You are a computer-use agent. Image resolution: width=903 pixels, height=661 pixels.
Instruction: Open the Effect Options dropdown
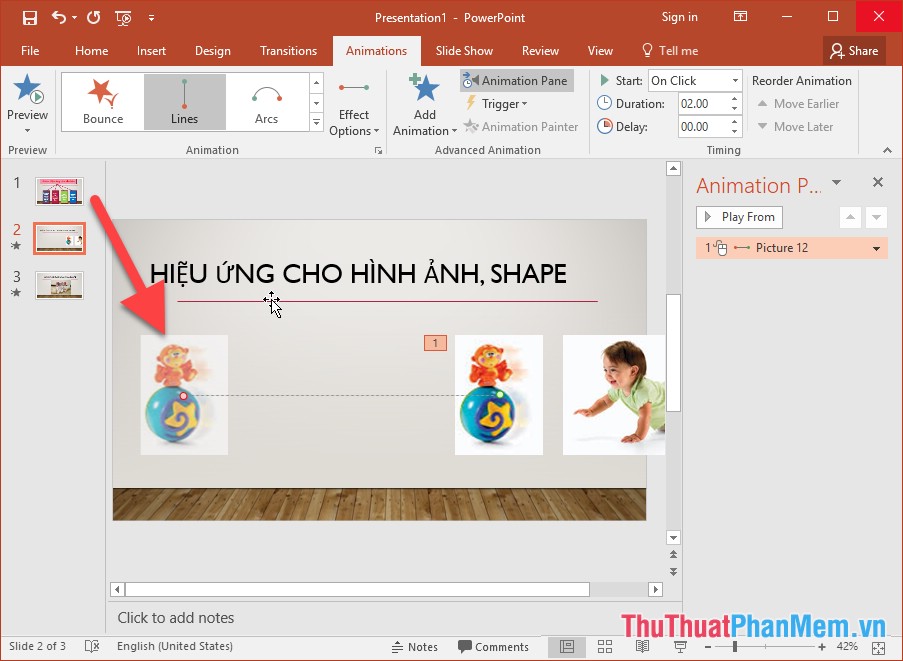tap(354, 103)
